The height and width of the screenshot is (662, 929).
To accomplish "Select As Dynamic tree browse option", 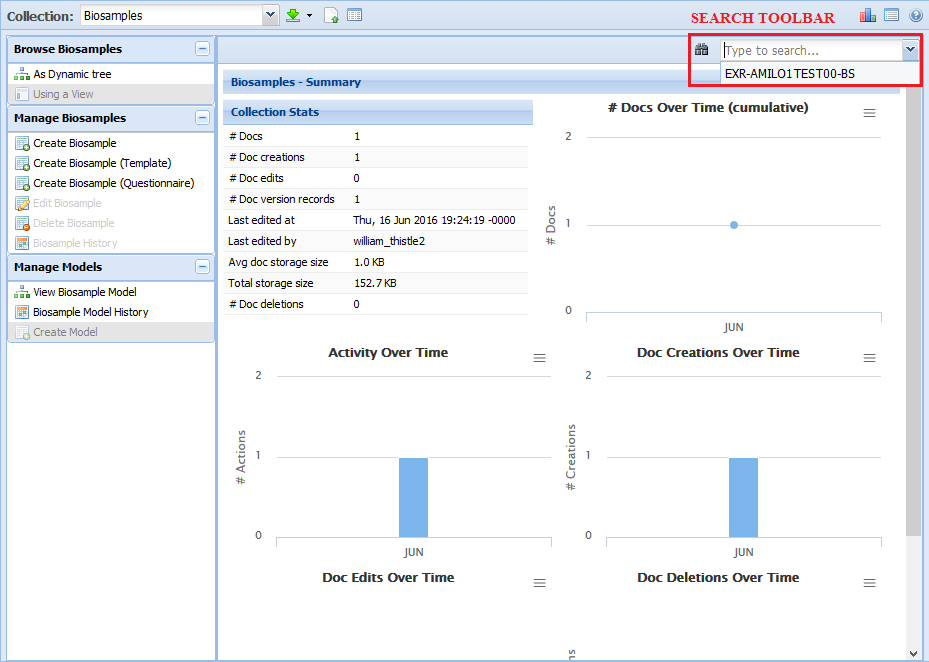I will coord(72,74).
